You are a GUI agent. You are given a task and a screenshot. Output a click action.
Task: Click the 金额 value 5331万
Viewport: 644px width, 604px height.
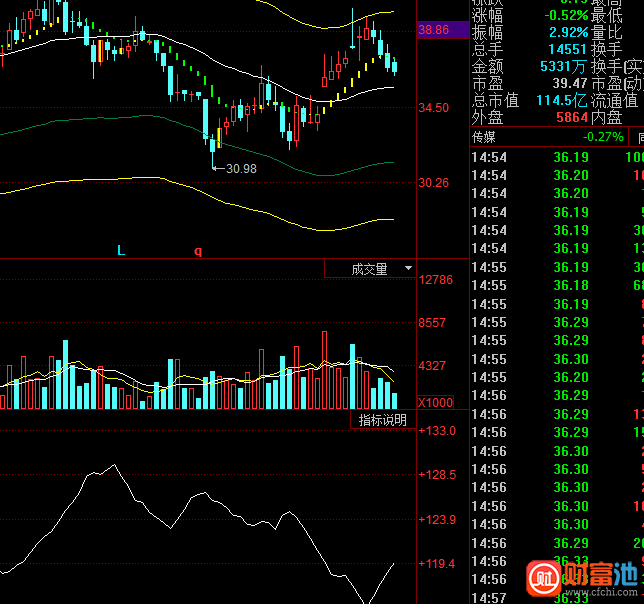coord(563,66)
